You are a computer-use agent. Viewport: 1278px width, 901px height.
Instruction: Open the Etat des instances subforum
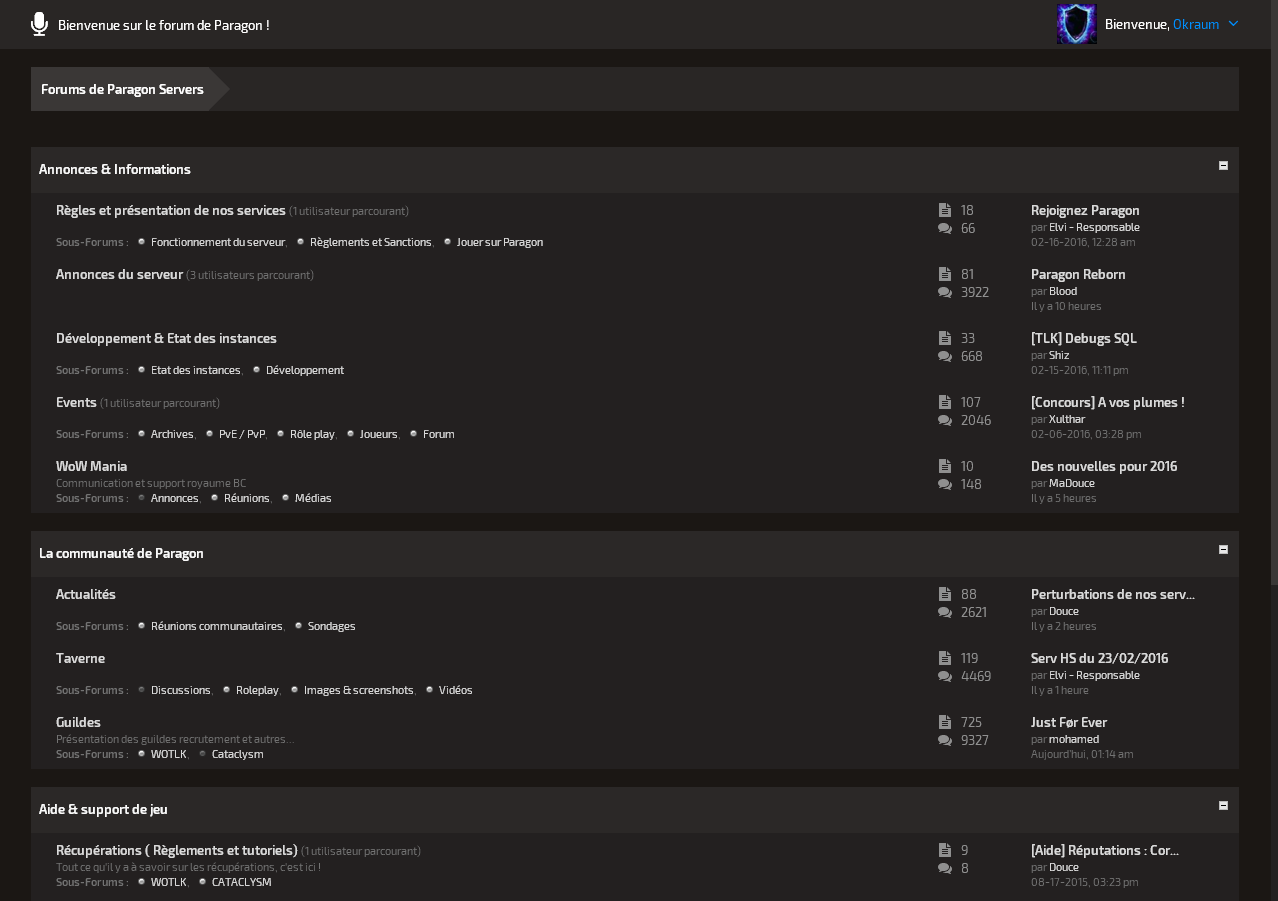click(x=196, y=370)
